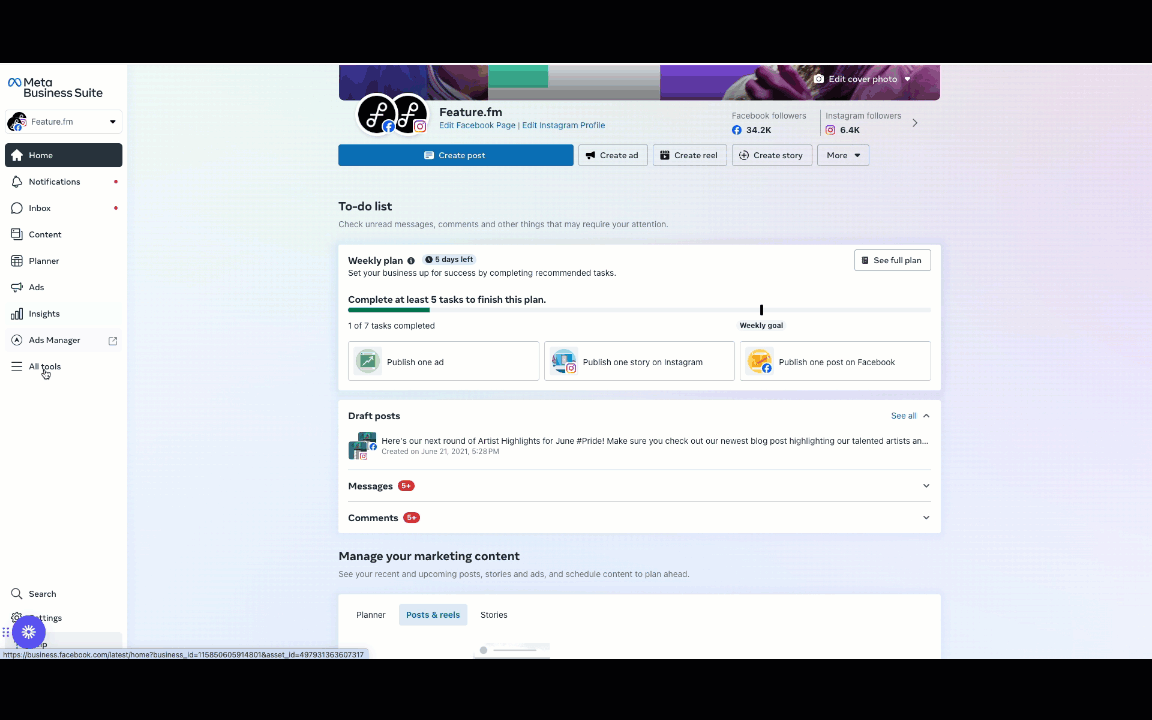Click the Create reel button
The width and height of the screenshot is (1152, 720).
coord(689,155)
